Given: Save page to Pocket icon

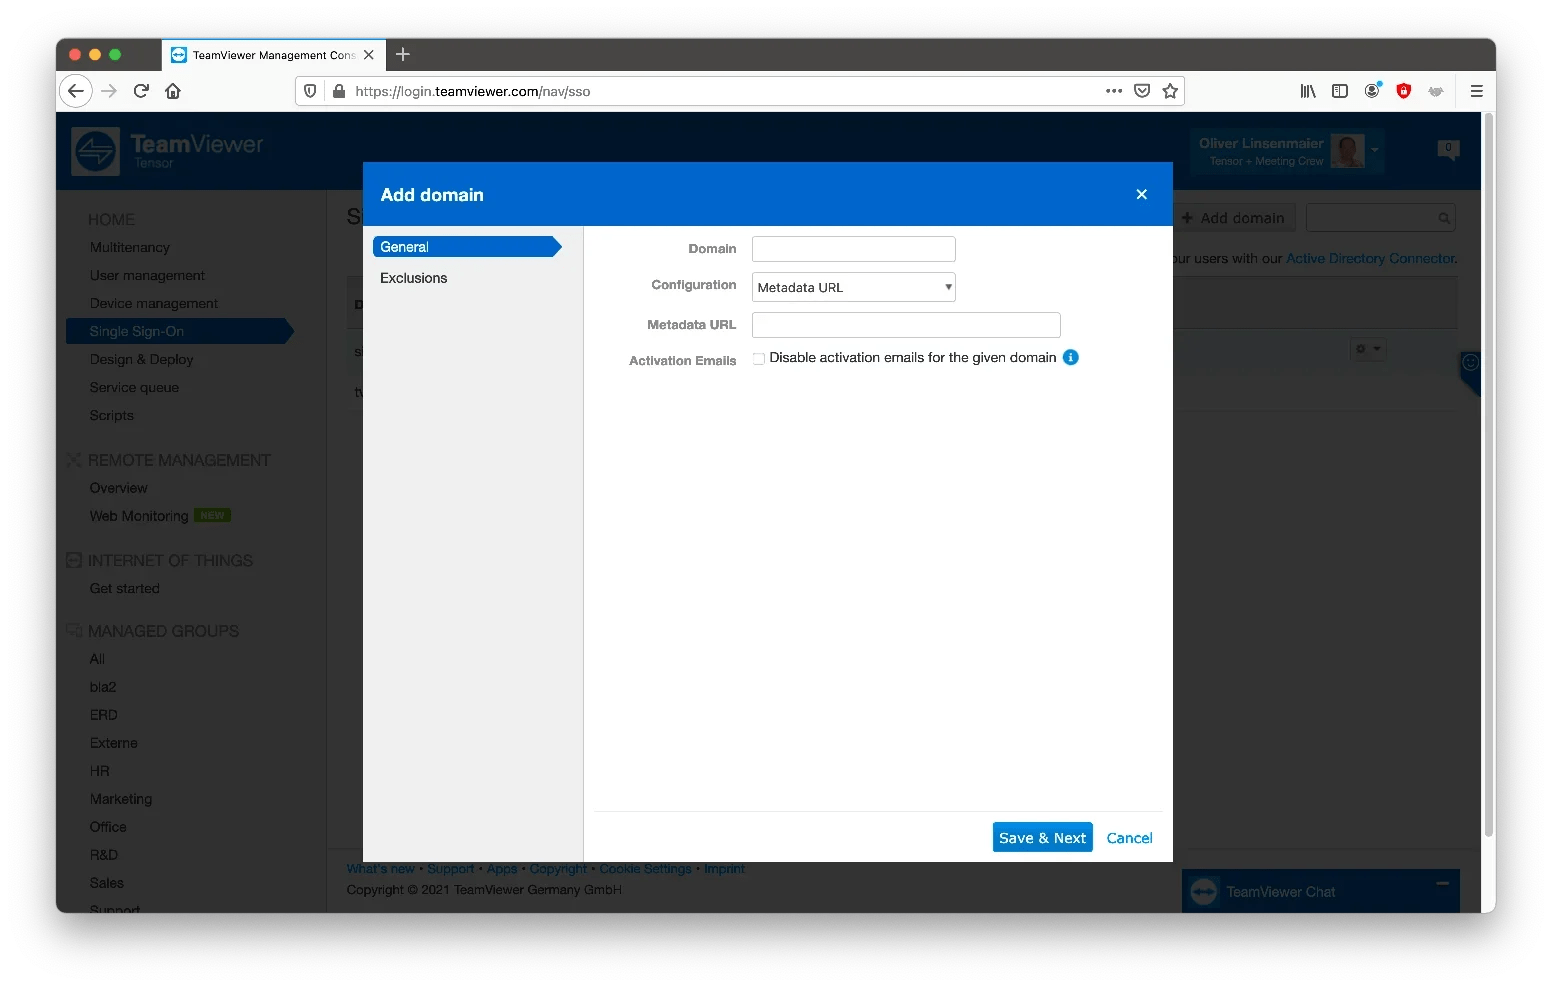Looking at the screenshot, I should (x=1141, y=91).
